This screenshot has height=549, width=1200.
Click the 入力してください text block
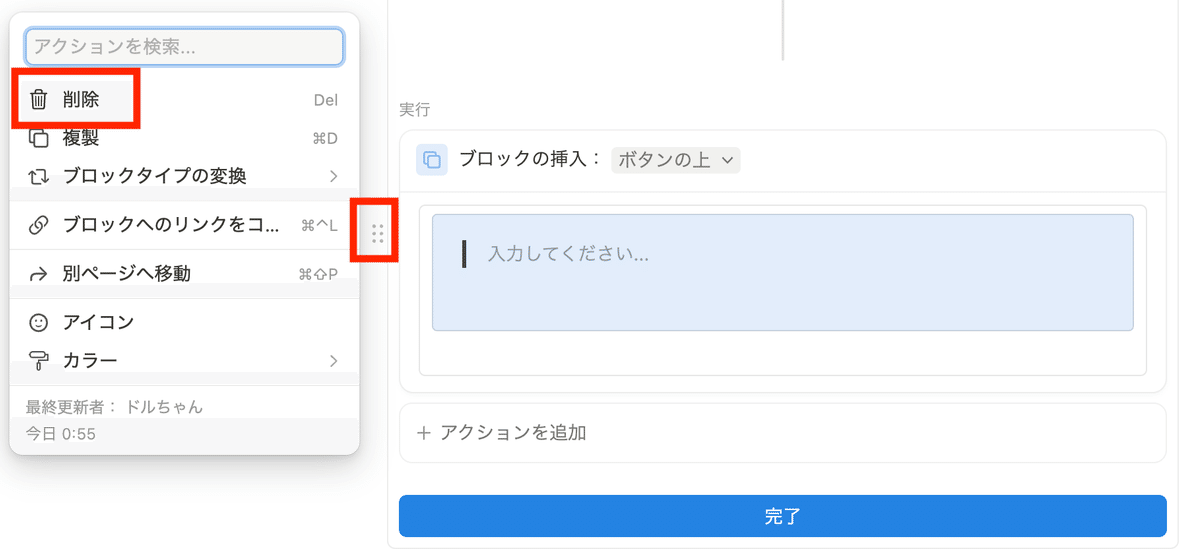point(783,272)
